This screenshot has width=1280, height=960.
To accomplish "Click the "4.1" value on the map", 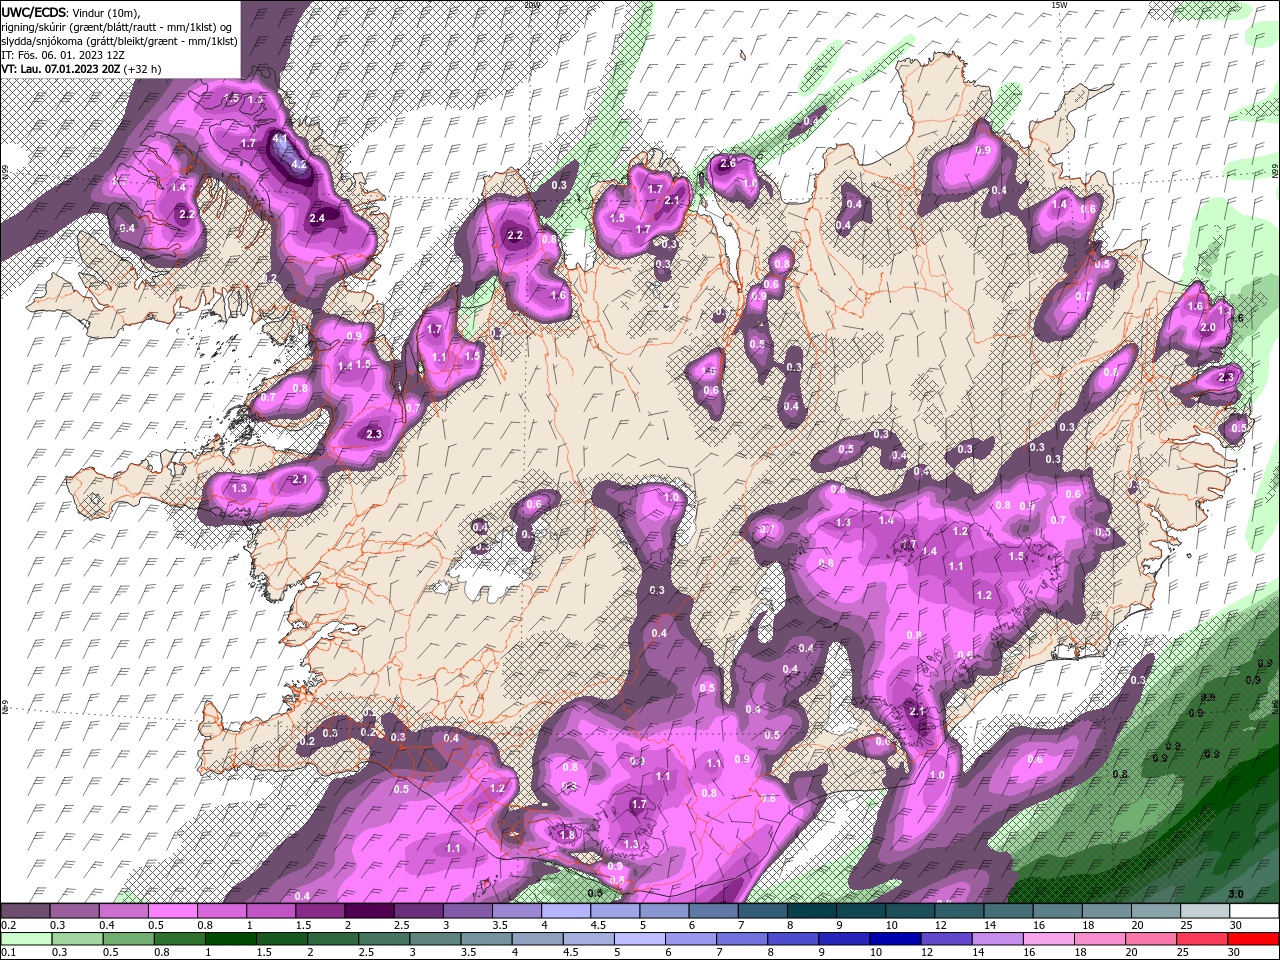I will tap(280, 138).
